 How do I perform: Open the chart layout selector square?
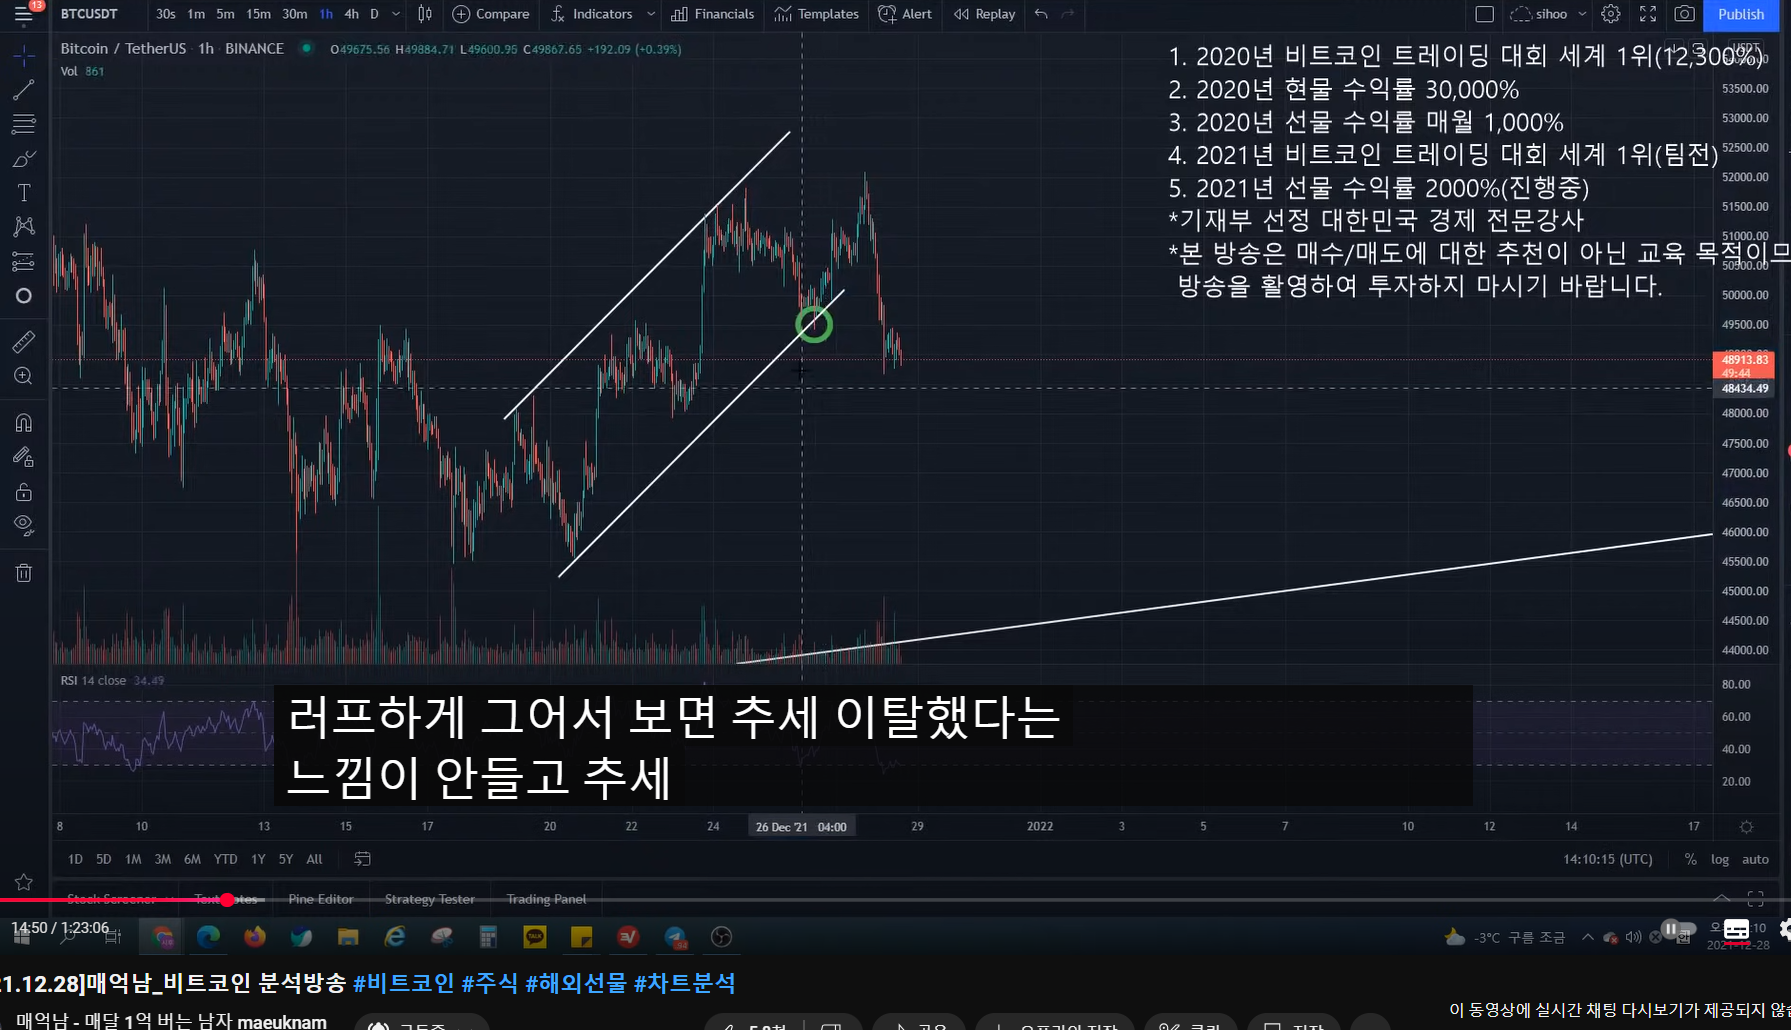click(1484, 14)
